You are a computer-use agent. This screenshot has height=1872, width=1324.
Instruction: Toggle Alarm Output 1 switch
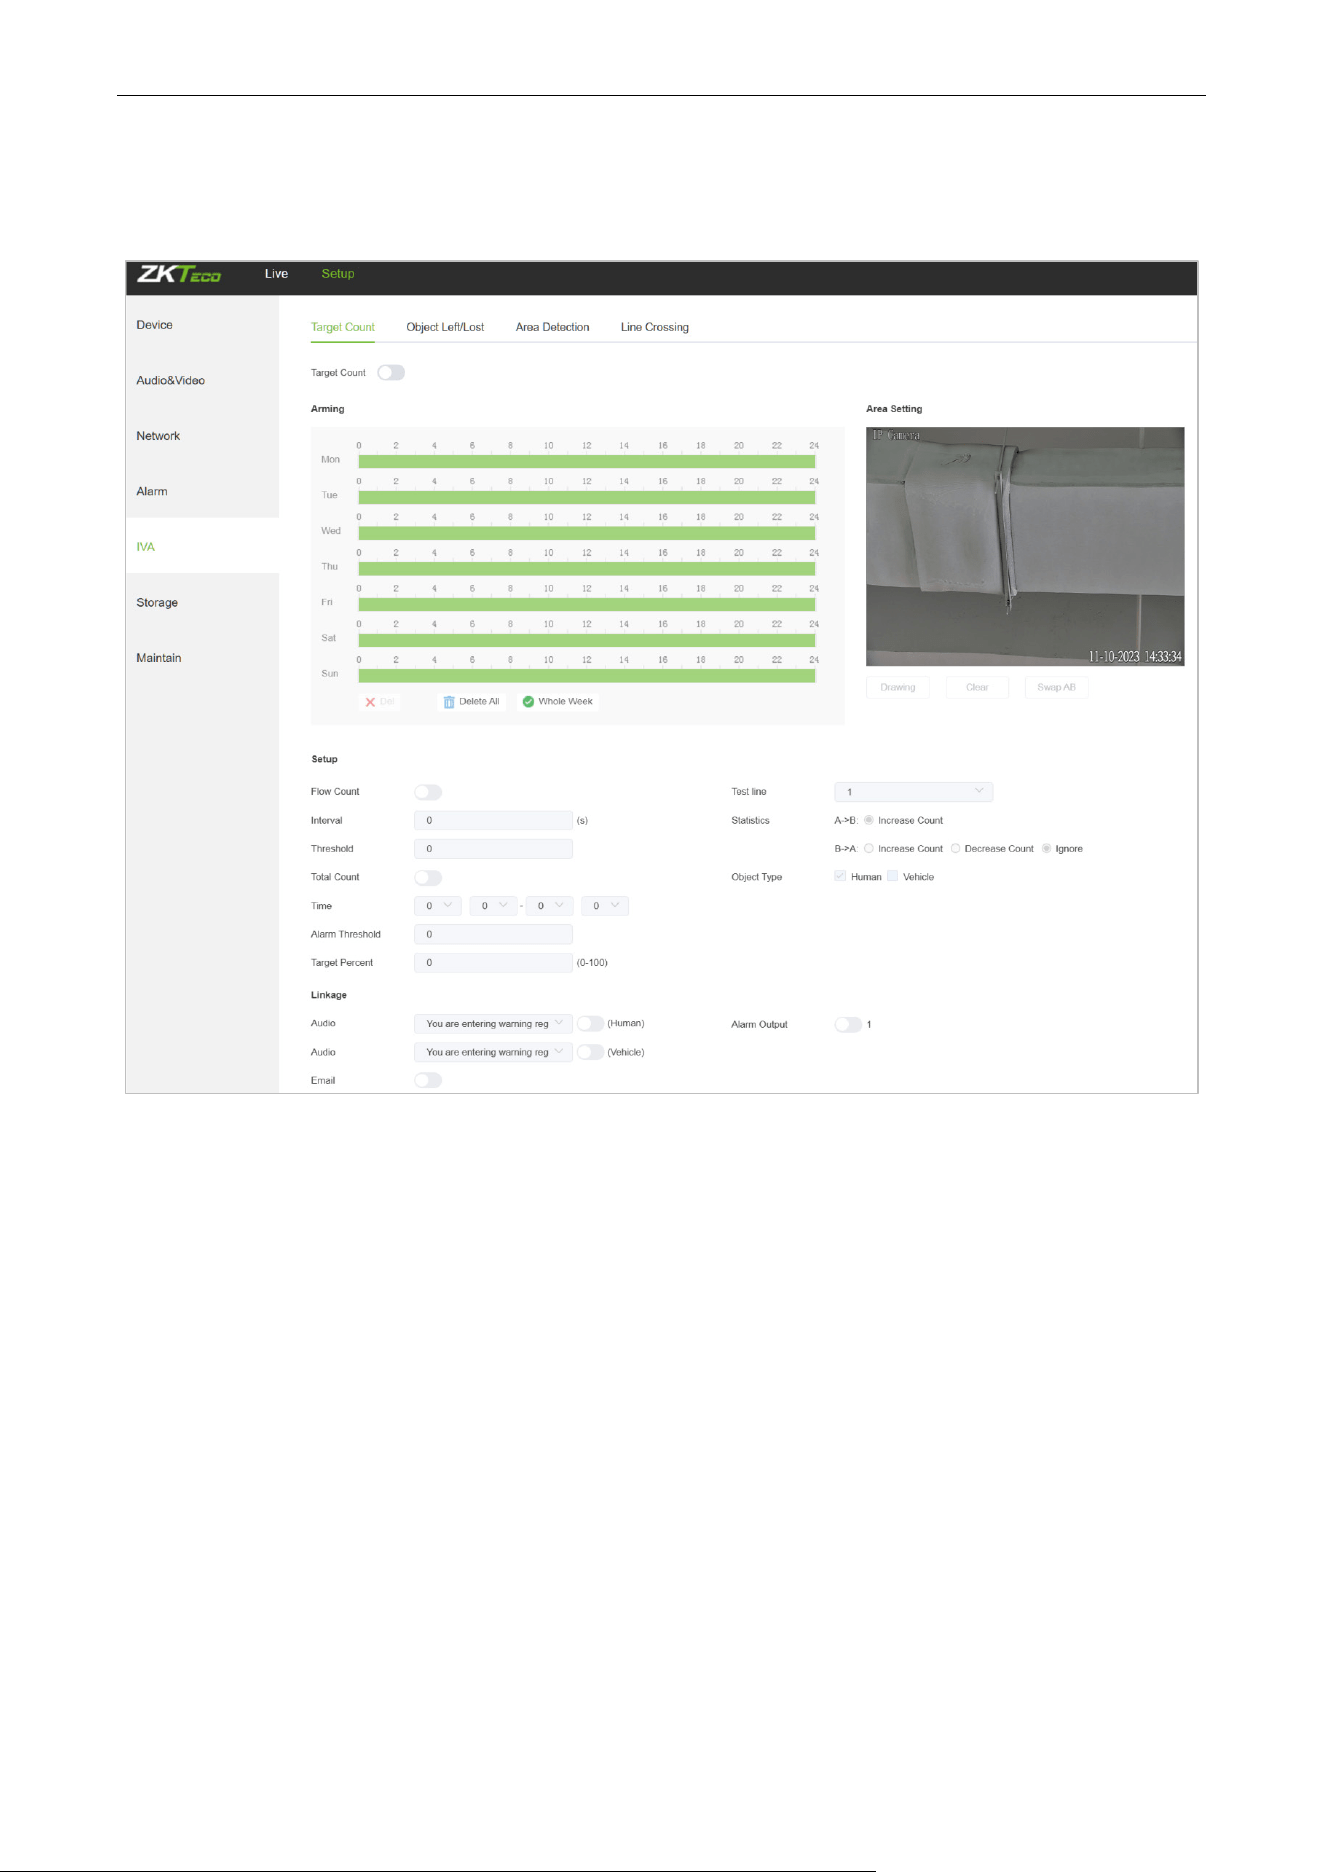coord(848,1025)
